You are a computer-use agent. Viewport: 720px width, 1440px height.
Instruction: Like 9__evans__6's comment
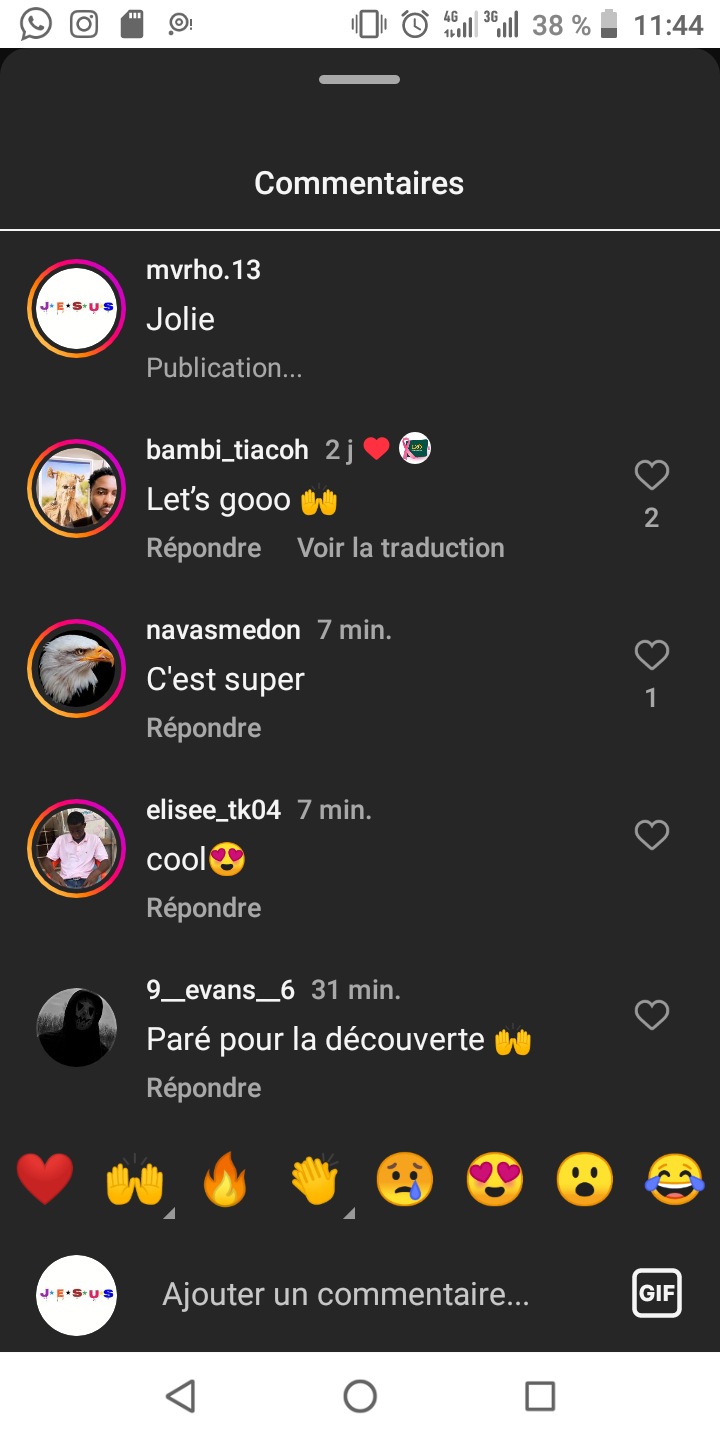click(652, 1016)
